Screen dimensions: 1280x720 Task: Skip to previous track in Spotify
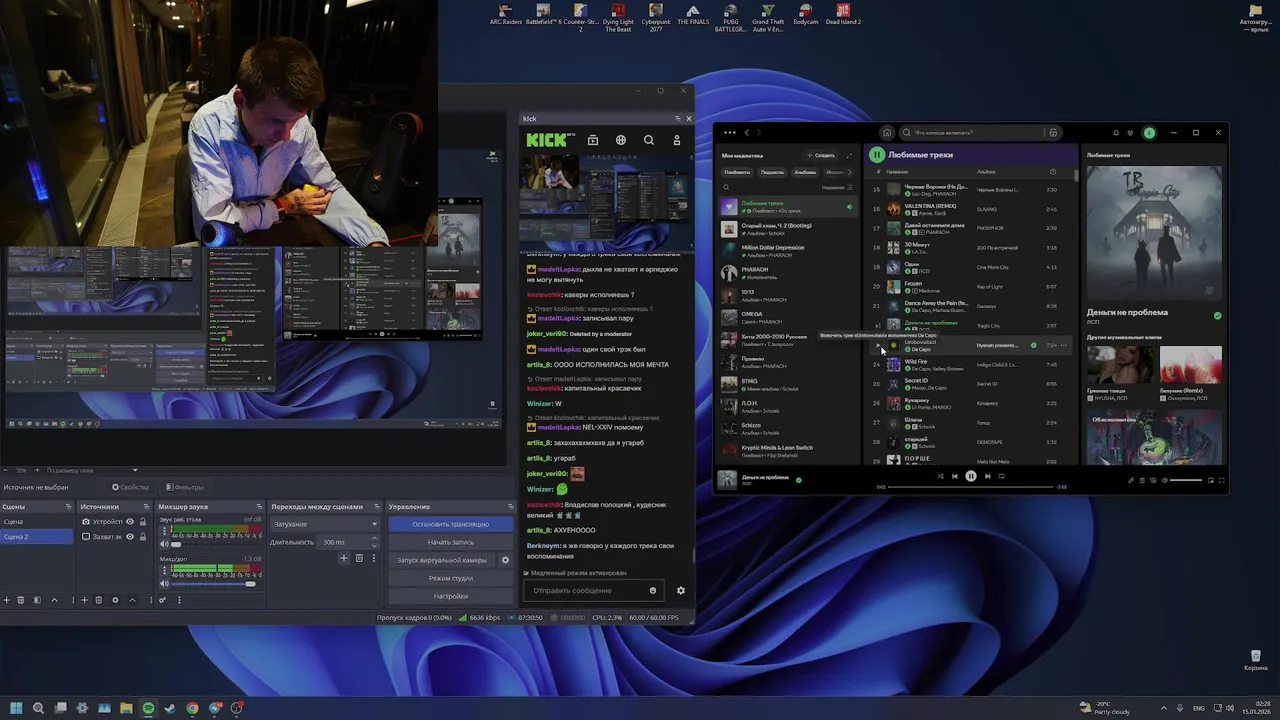[955, 476]
